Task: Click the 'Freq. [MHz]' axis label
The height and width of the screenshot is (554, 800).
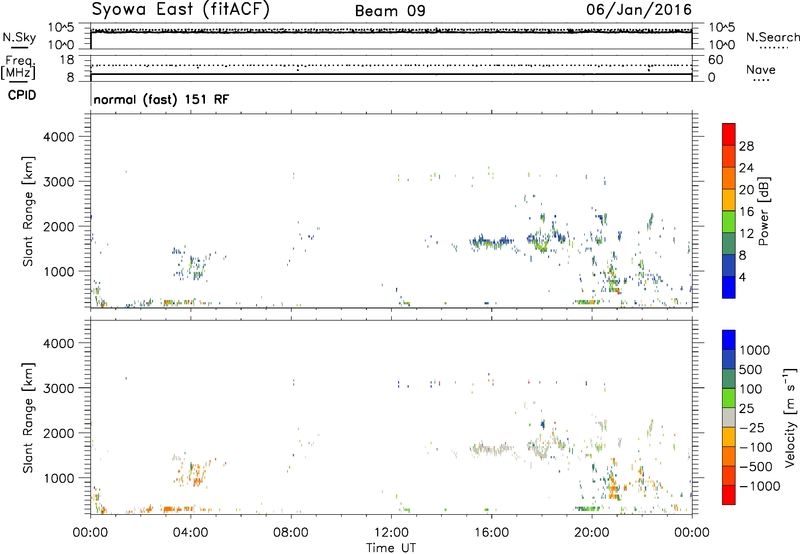Action: [18, 67]
